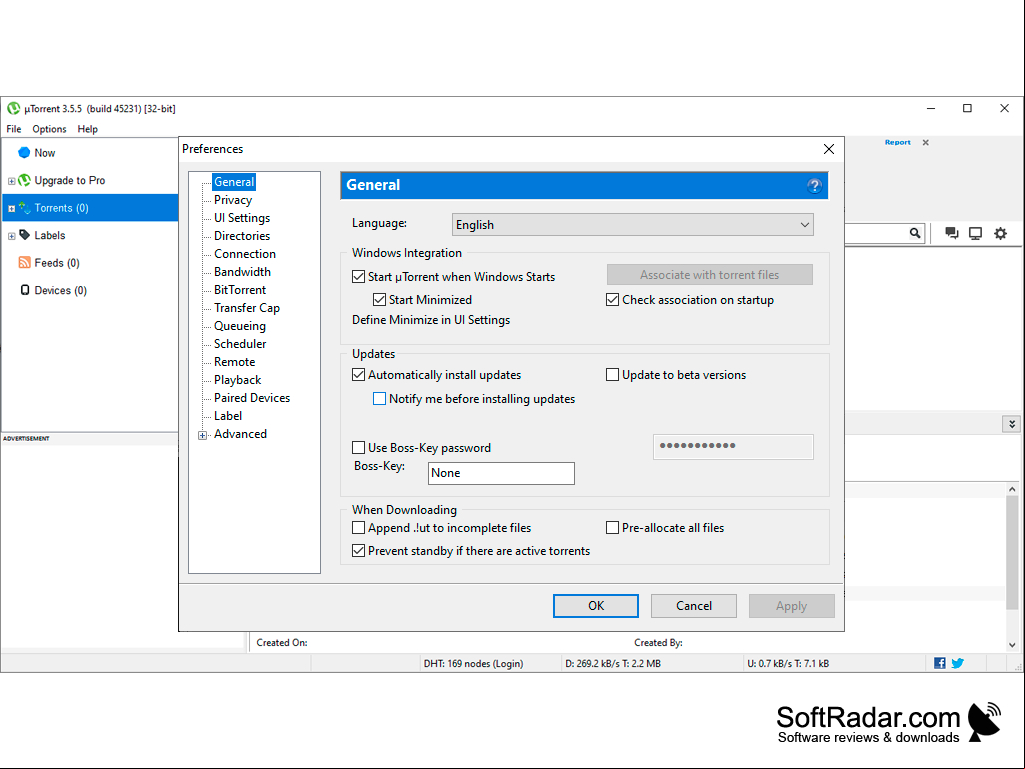This screenshot has width=1025, height=769.
Task: Click the remote monitor icon in toolbar
Action: tap(975, 233)
